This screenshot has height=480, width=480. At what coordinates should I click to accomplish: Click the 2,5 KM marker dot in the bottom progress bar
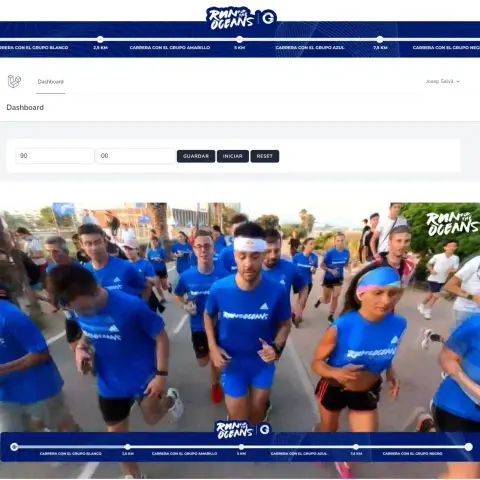[128, 447]
